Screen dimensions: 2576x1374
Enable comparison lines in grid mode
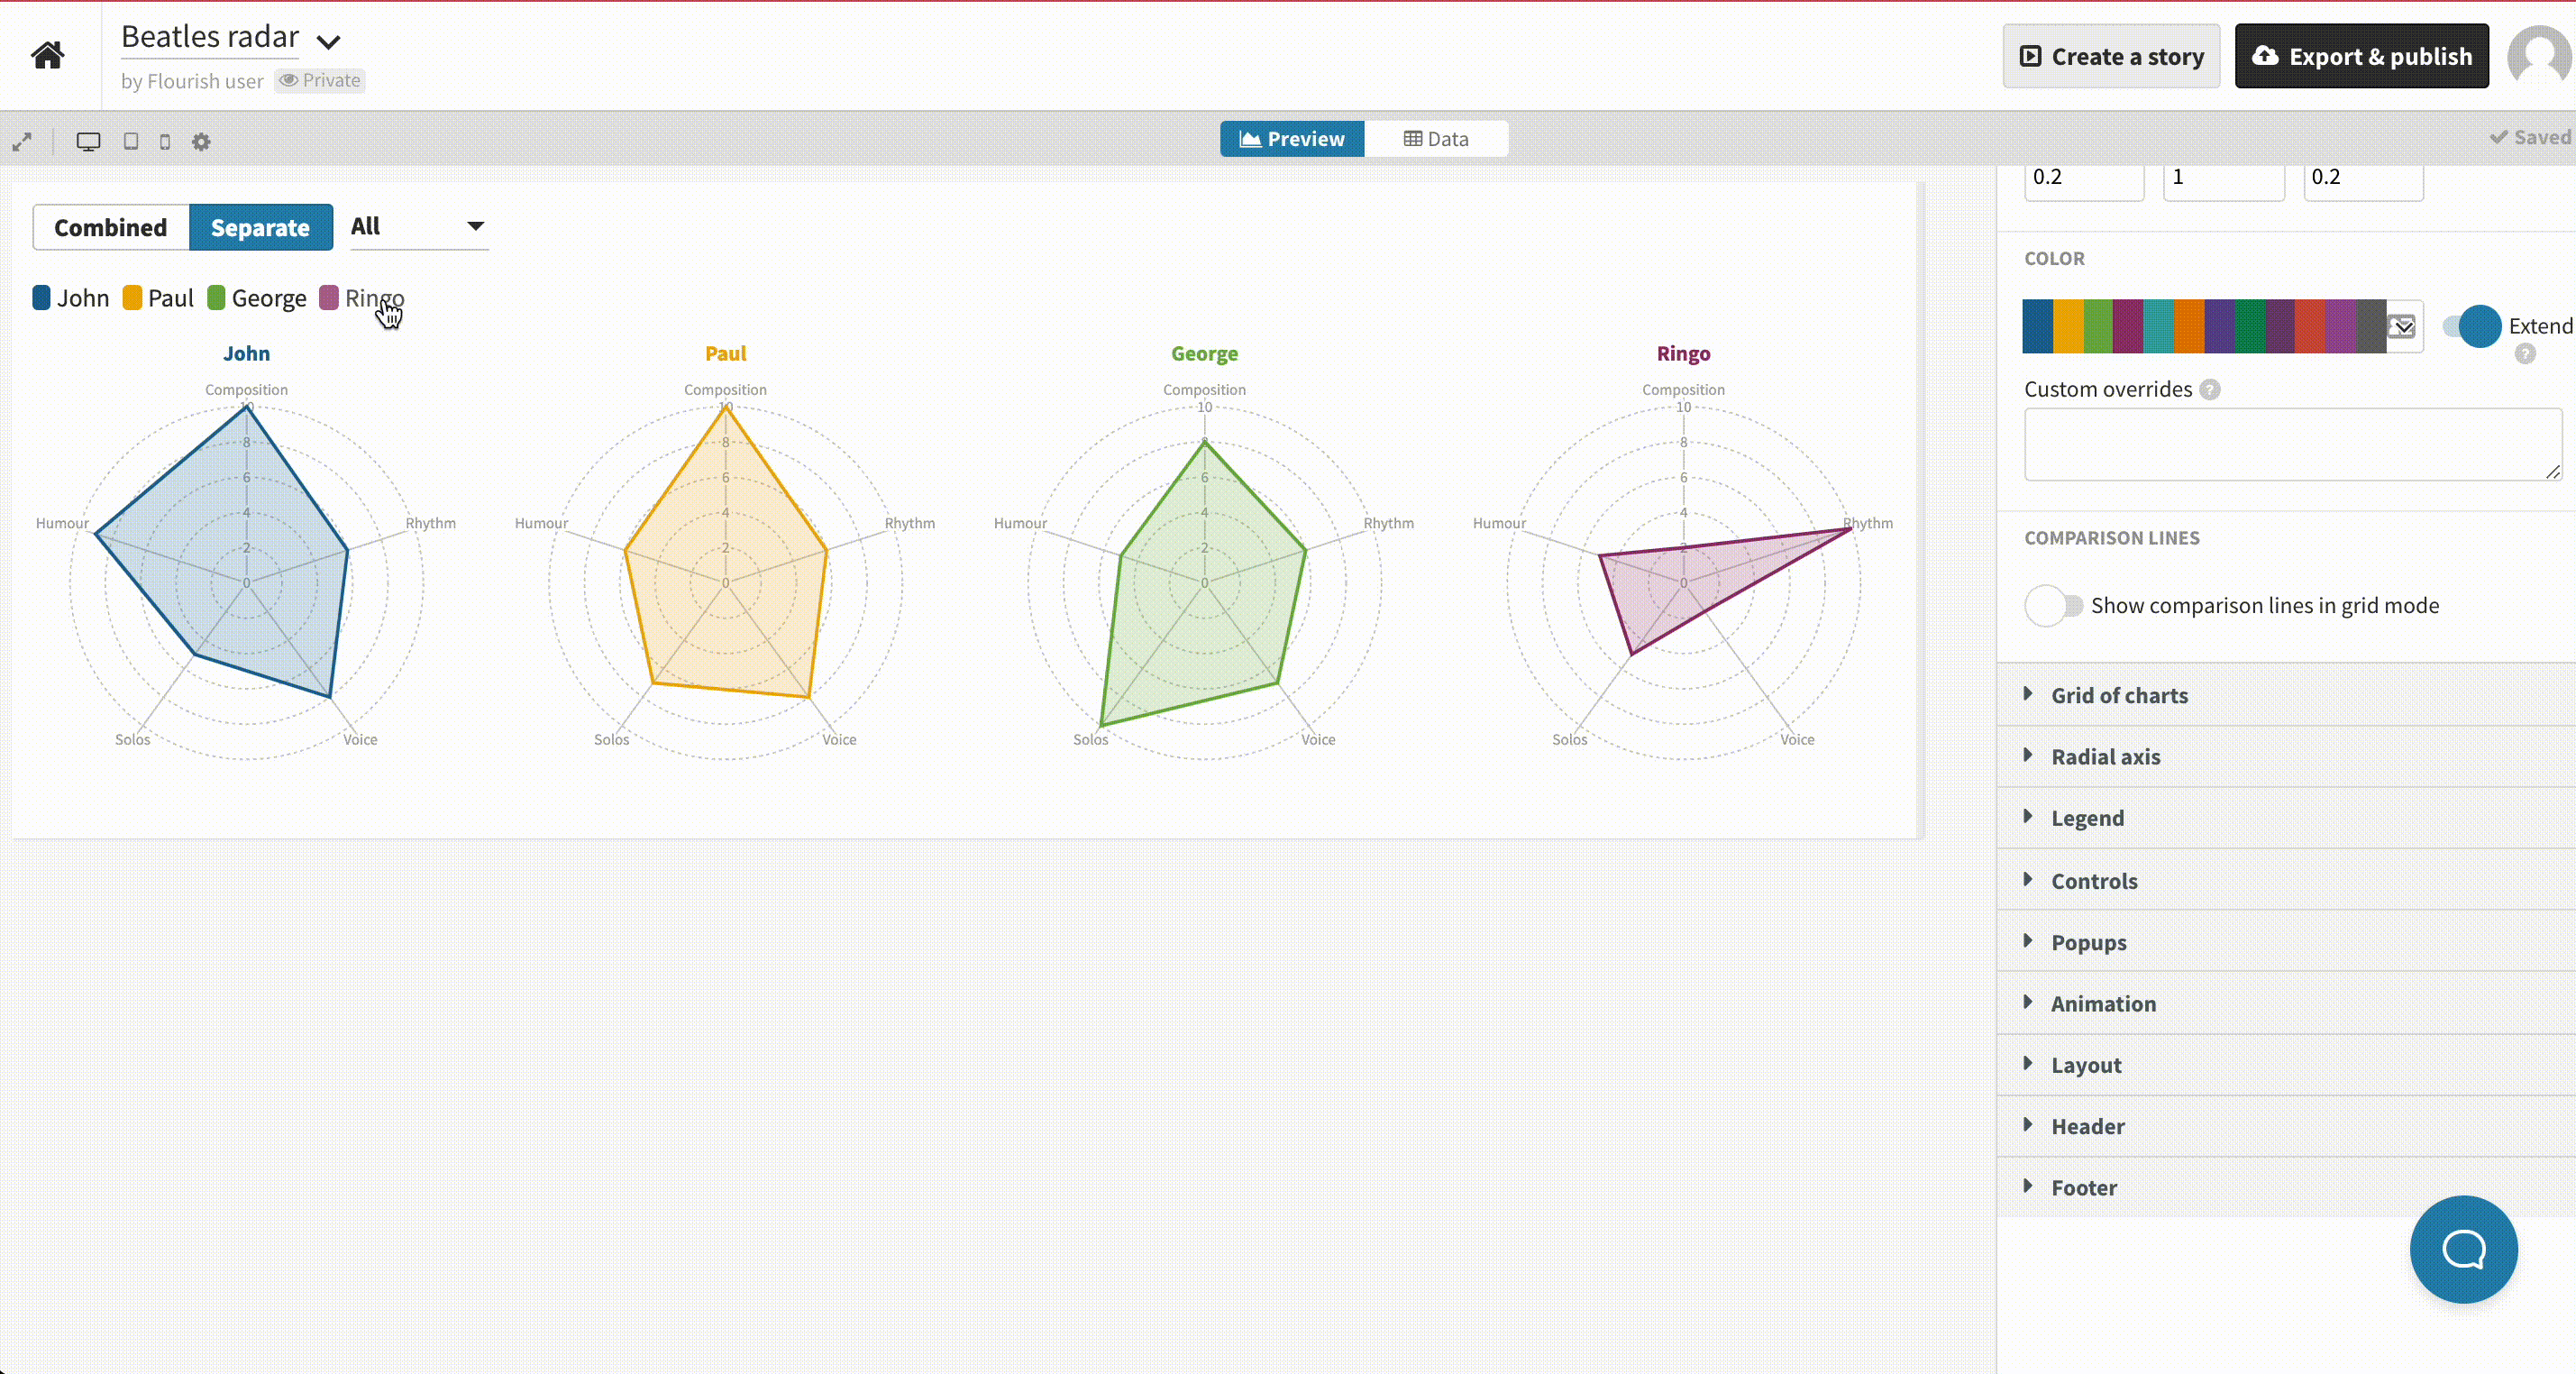pos(2053,606)
